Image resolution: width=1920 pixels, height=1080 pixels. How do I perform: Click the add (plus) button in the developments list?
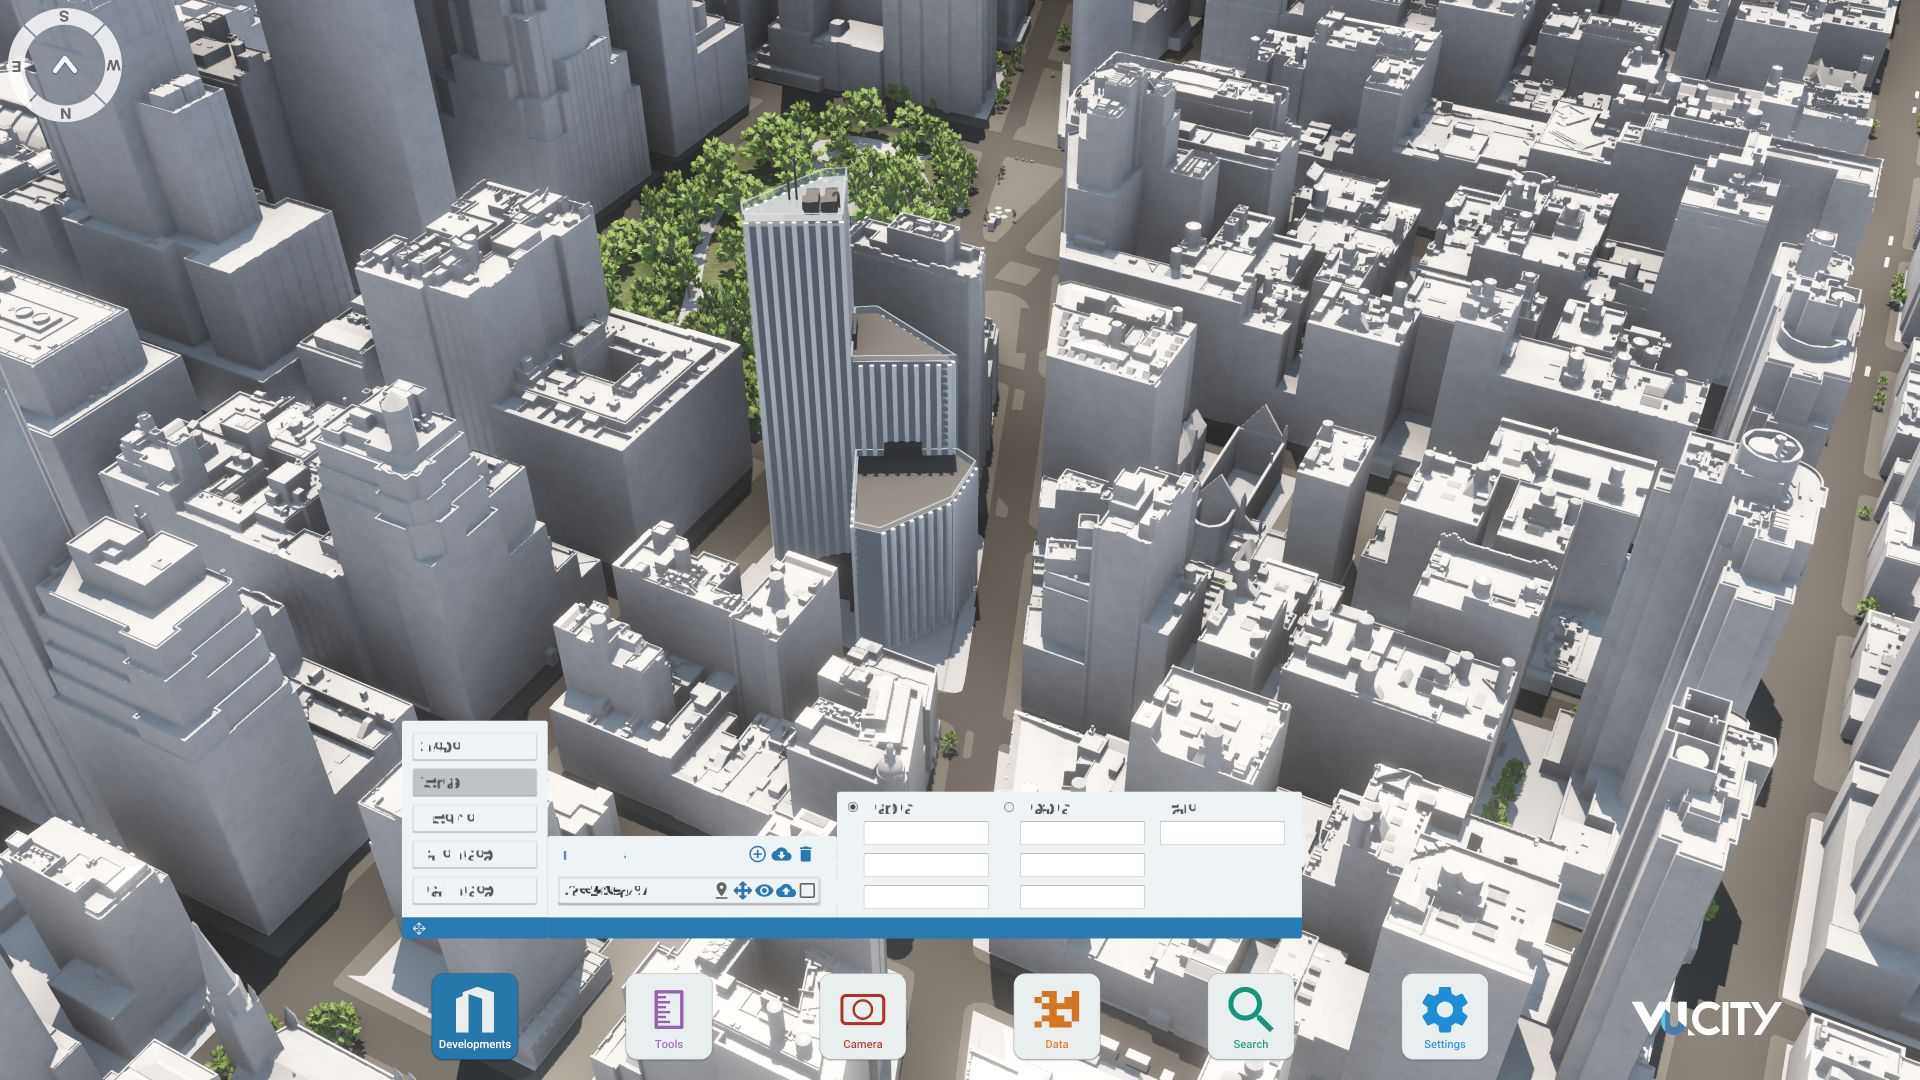tap(757, 855)
